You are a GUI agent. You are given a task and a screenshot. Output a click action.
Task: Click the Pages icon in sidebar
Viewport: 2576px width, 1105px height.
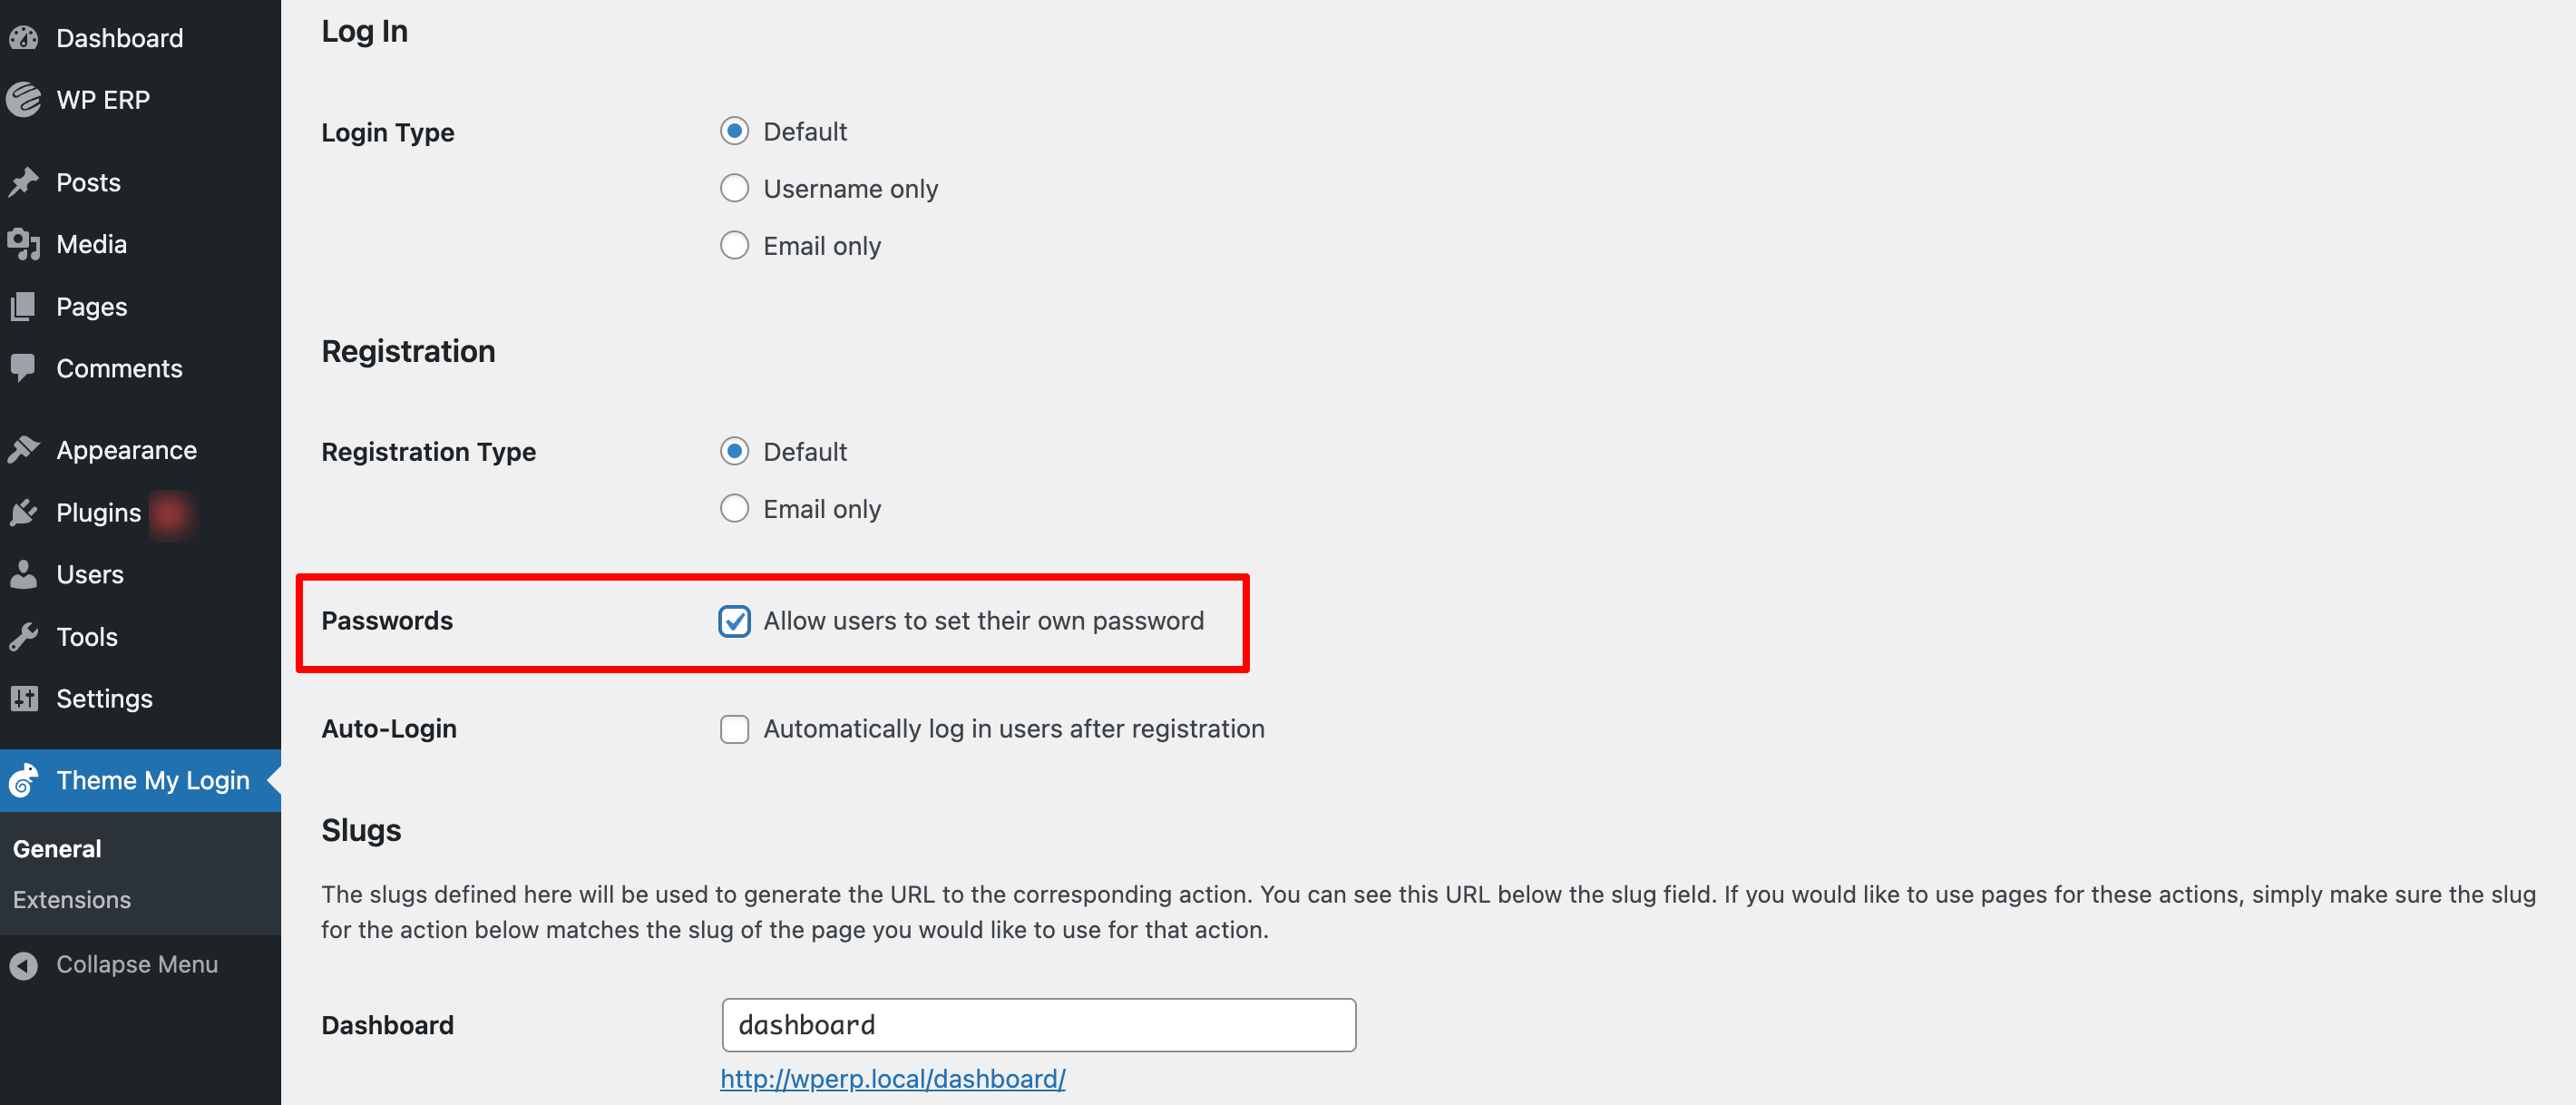24,306
